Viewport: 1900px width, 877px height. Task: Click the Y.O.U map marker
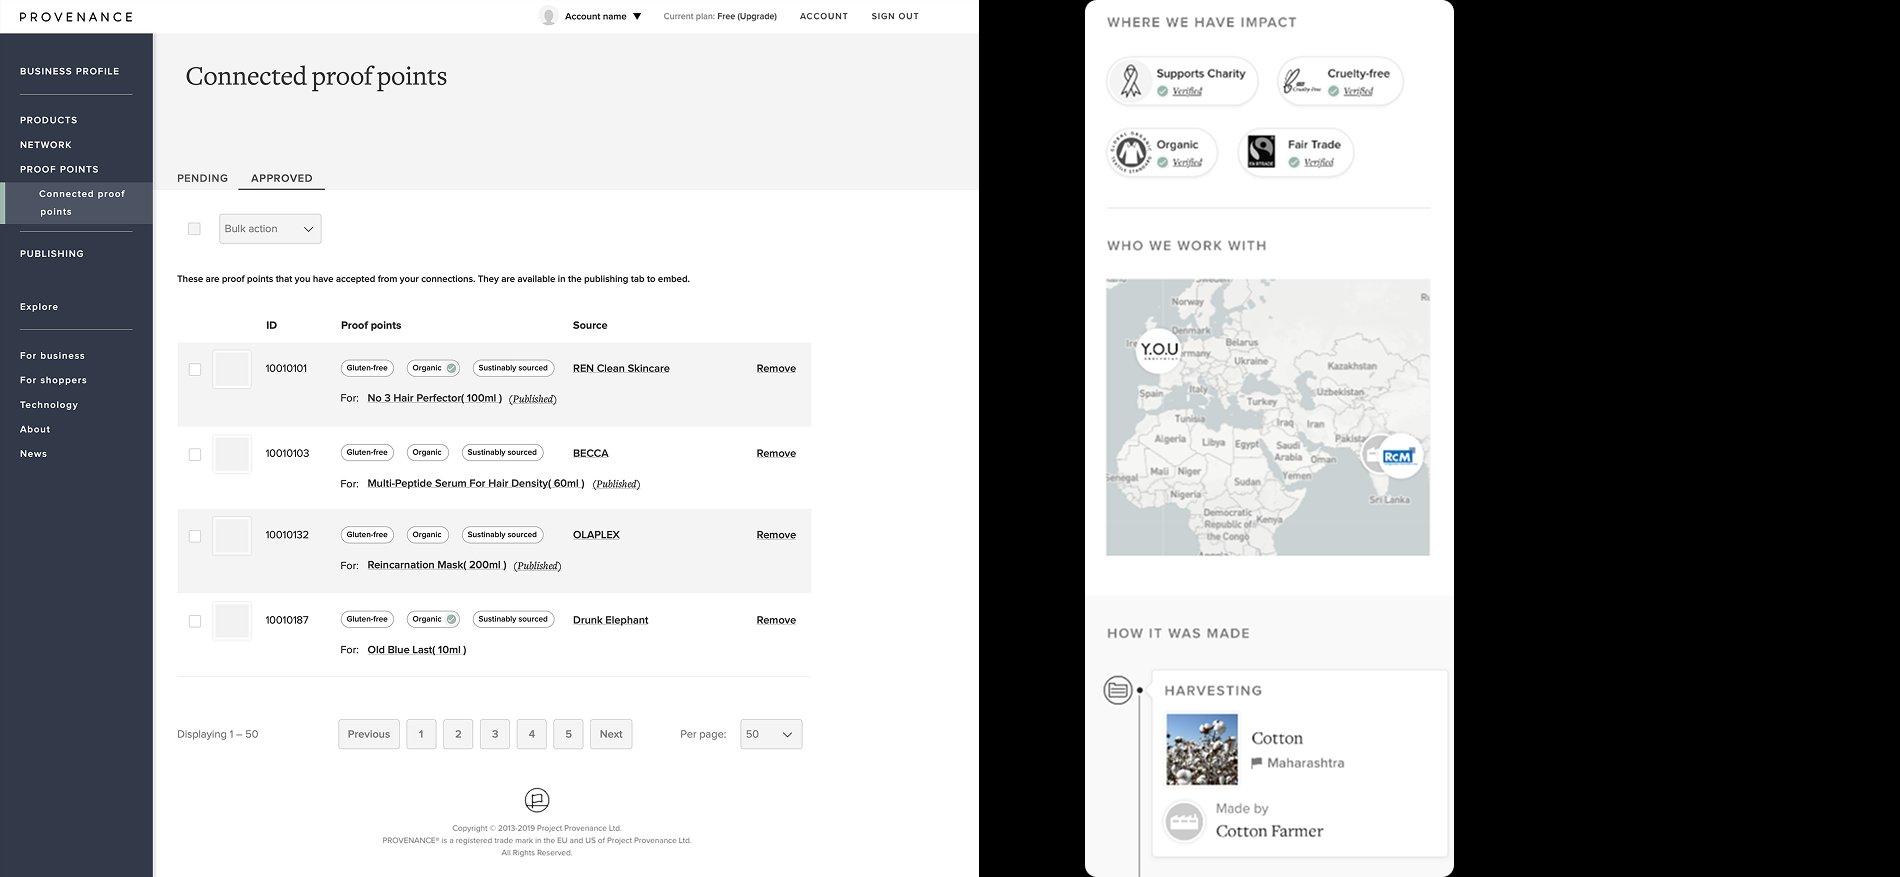coord(1159,350)
